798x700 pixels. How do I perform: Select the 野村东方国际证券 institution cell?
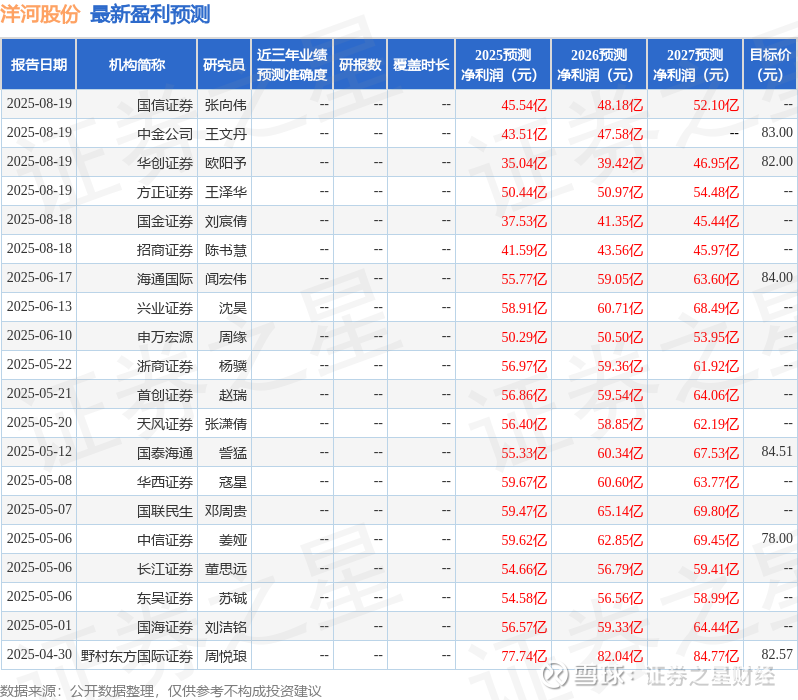tap(136, 657)
